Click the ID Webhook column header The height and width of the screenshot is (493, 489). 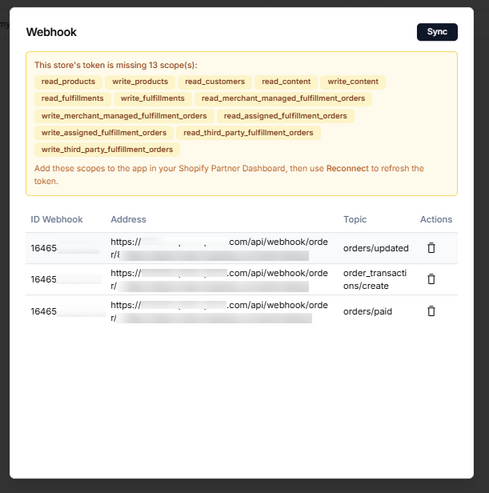click(57, 219)
